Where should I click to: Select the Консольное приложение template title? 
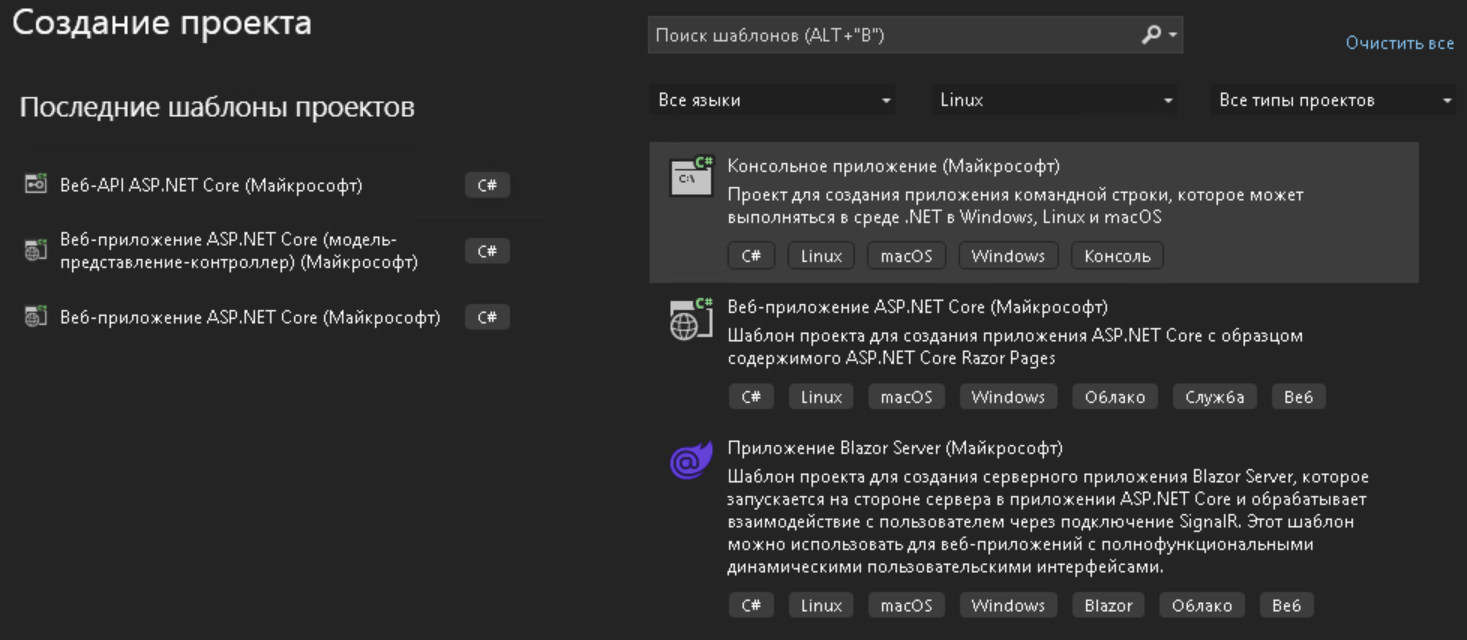pyautogui.click(x=893, y=166)
